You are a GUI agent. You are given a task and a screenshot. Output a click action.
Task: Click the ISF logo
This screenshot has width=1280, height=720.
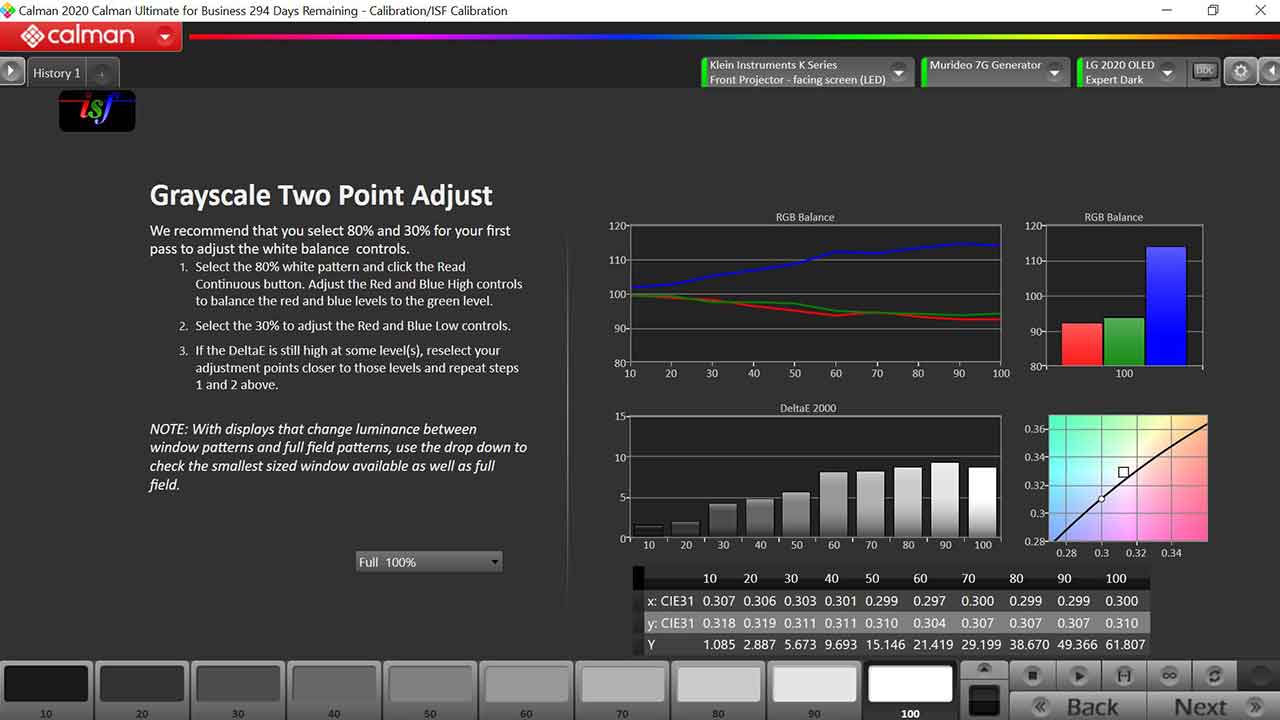click(97, 111)
